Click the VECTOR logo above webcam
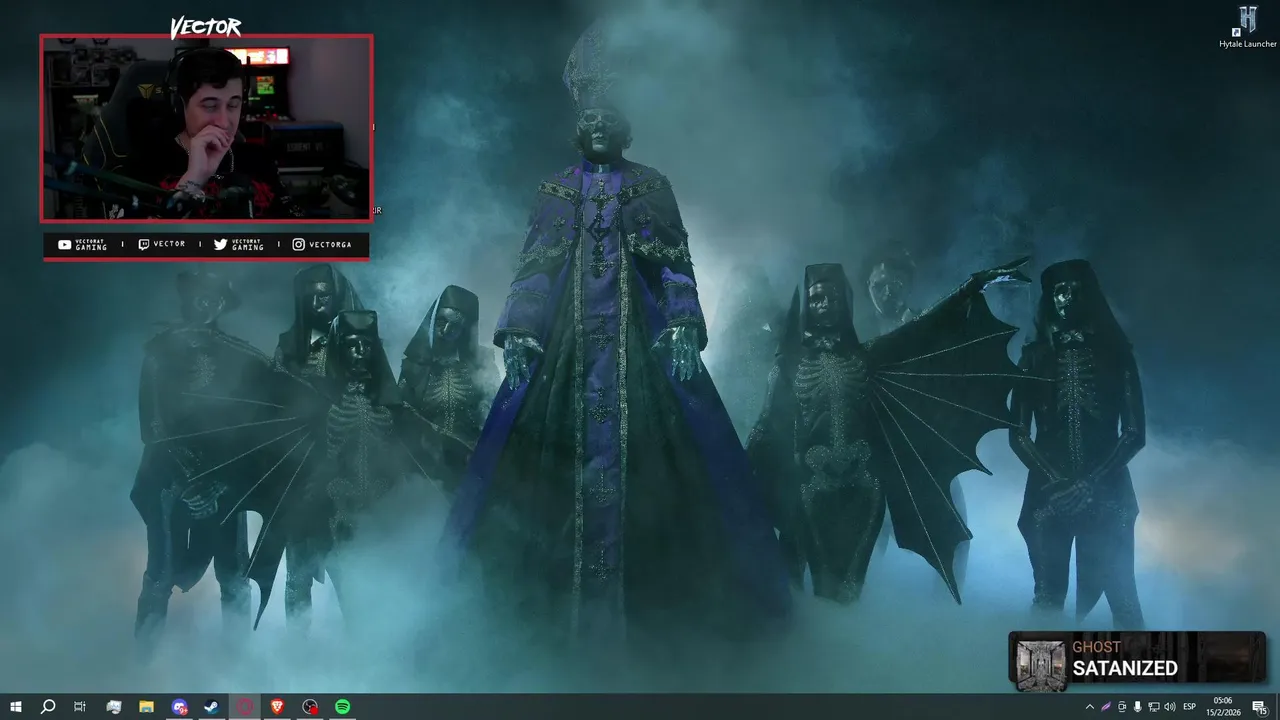 205,28
